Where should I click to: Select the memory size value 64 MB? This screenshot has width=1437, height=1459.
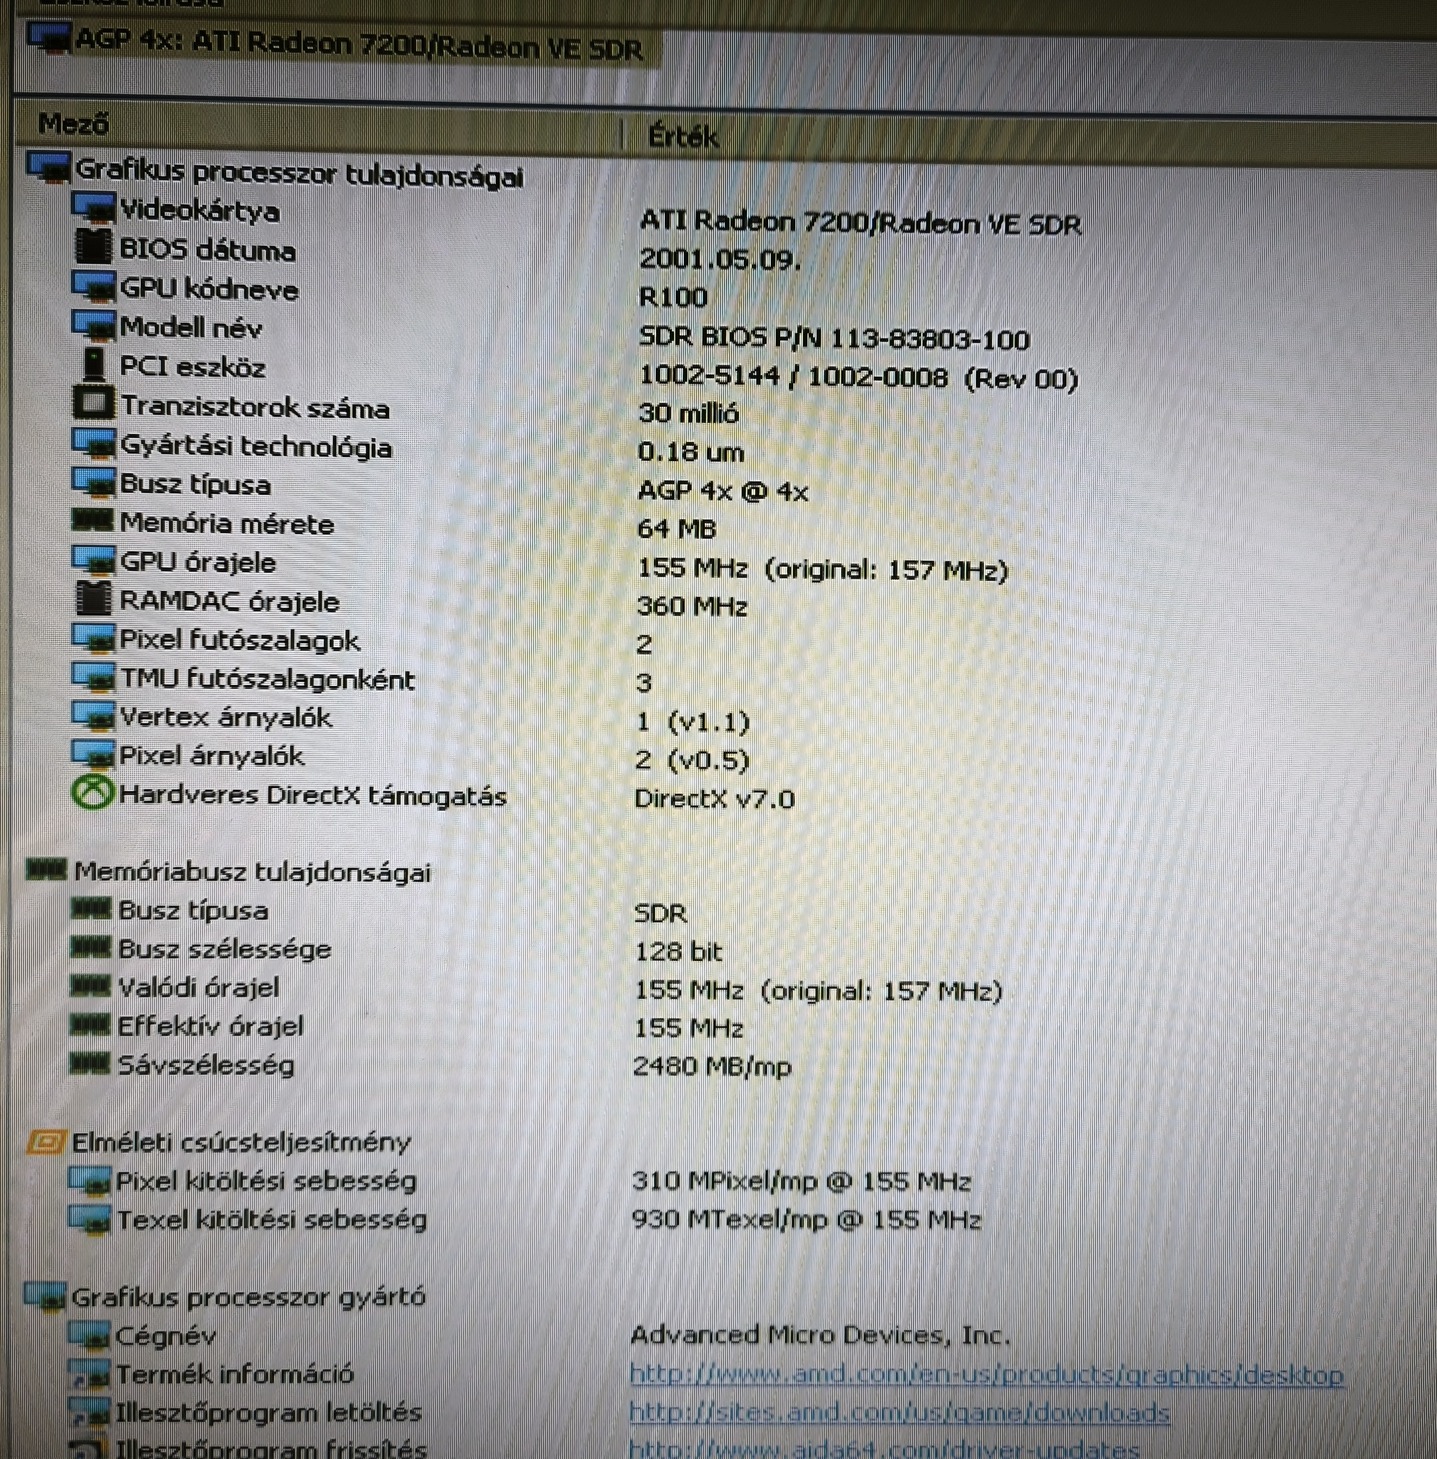676,529
